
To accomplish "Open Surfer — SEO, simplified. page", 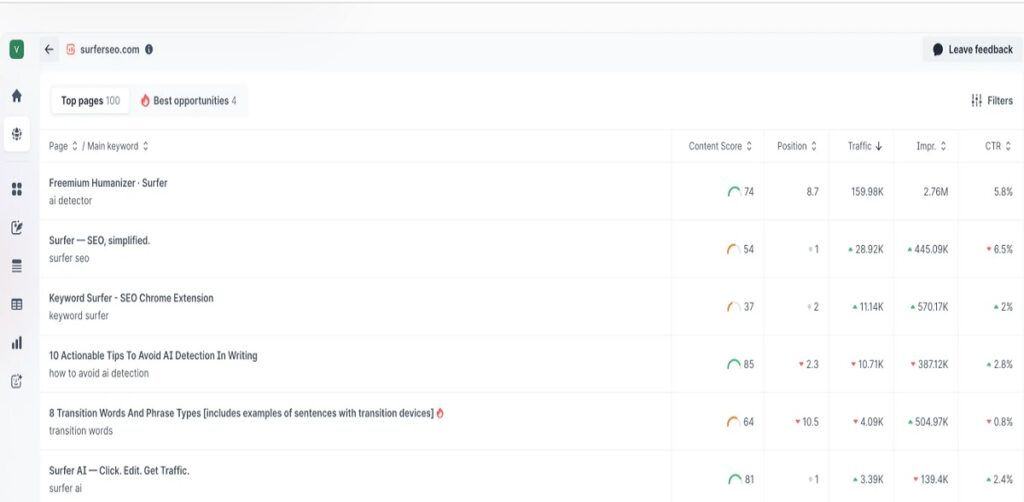I will 99,240.
